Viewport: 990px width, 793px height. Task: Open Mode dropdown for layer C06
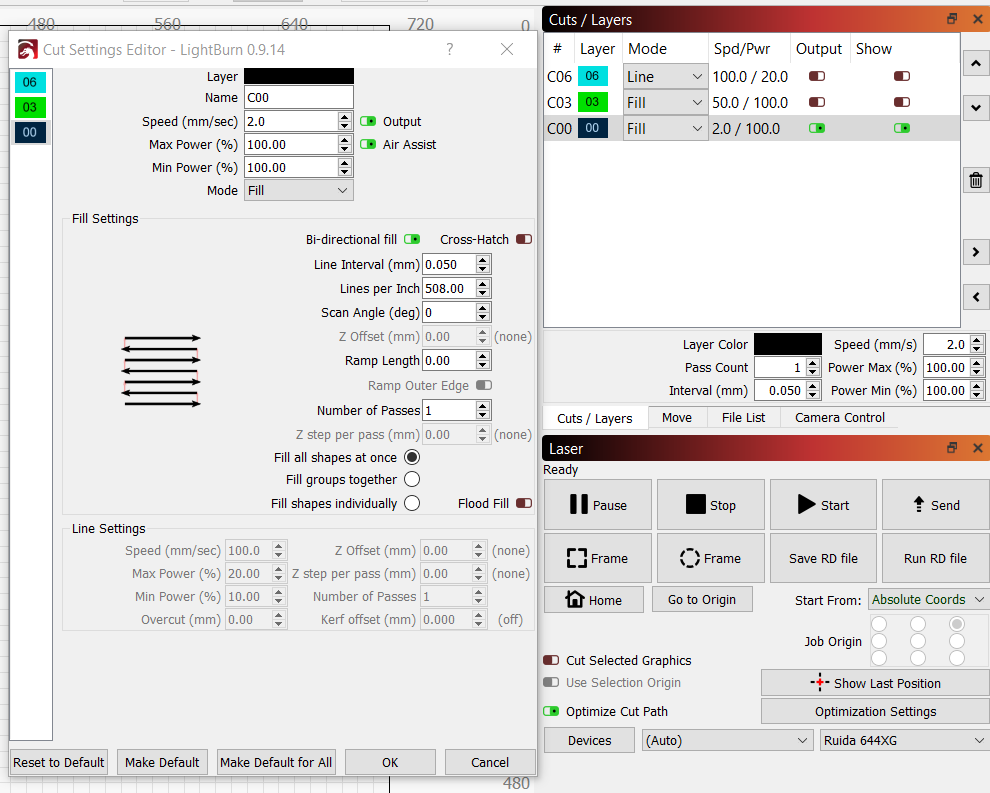(x=665, y=76)
